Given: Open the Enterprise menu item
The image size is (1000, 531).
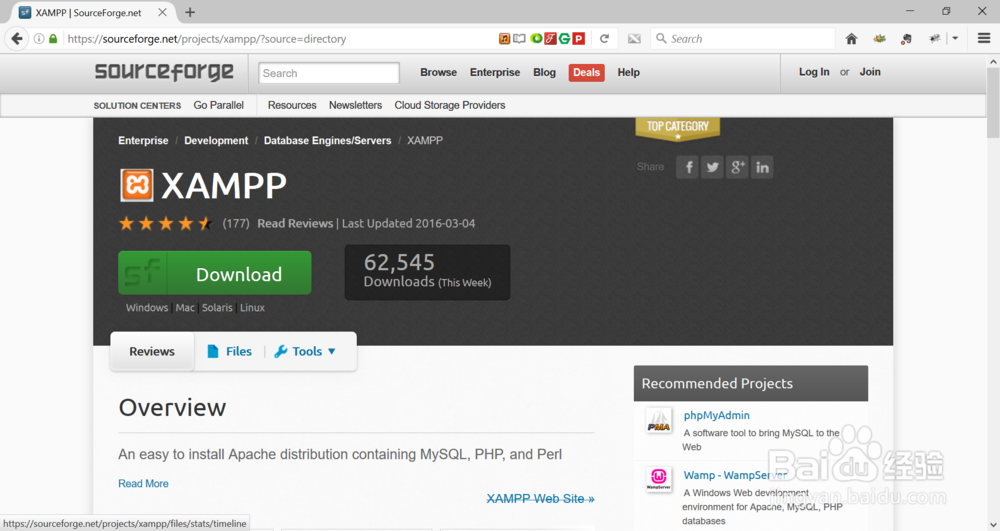Looking at the screenshot, I should [495, 72].
